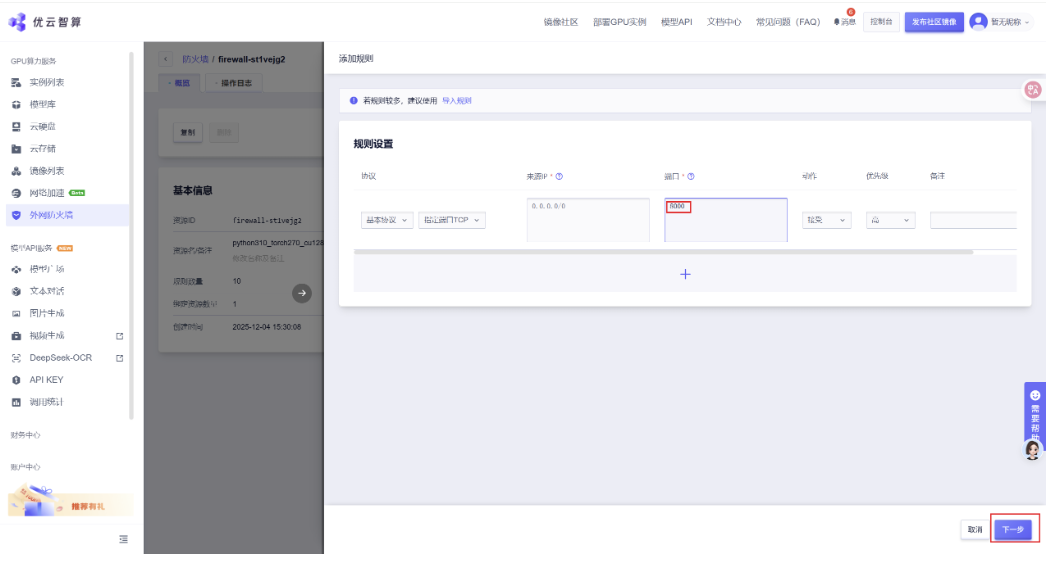Click the horizontal scrollbar under rule row
This screenshot has width=1046, height=574.
(x=663, y=252)
